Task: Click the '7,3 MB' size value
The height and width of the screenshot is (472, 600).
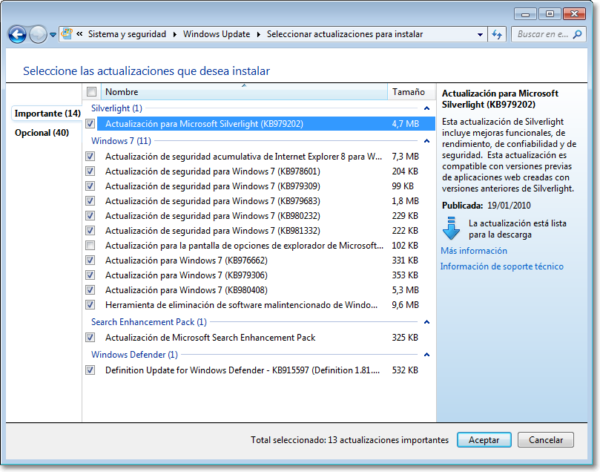Action: pyautogui.click(x=405, y=156)
